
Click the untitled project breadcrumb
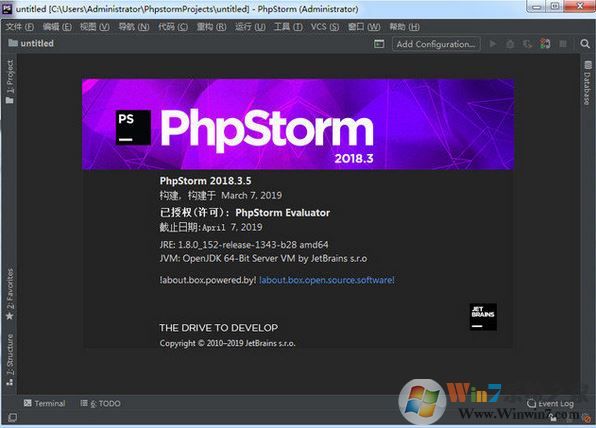(31, 43)
